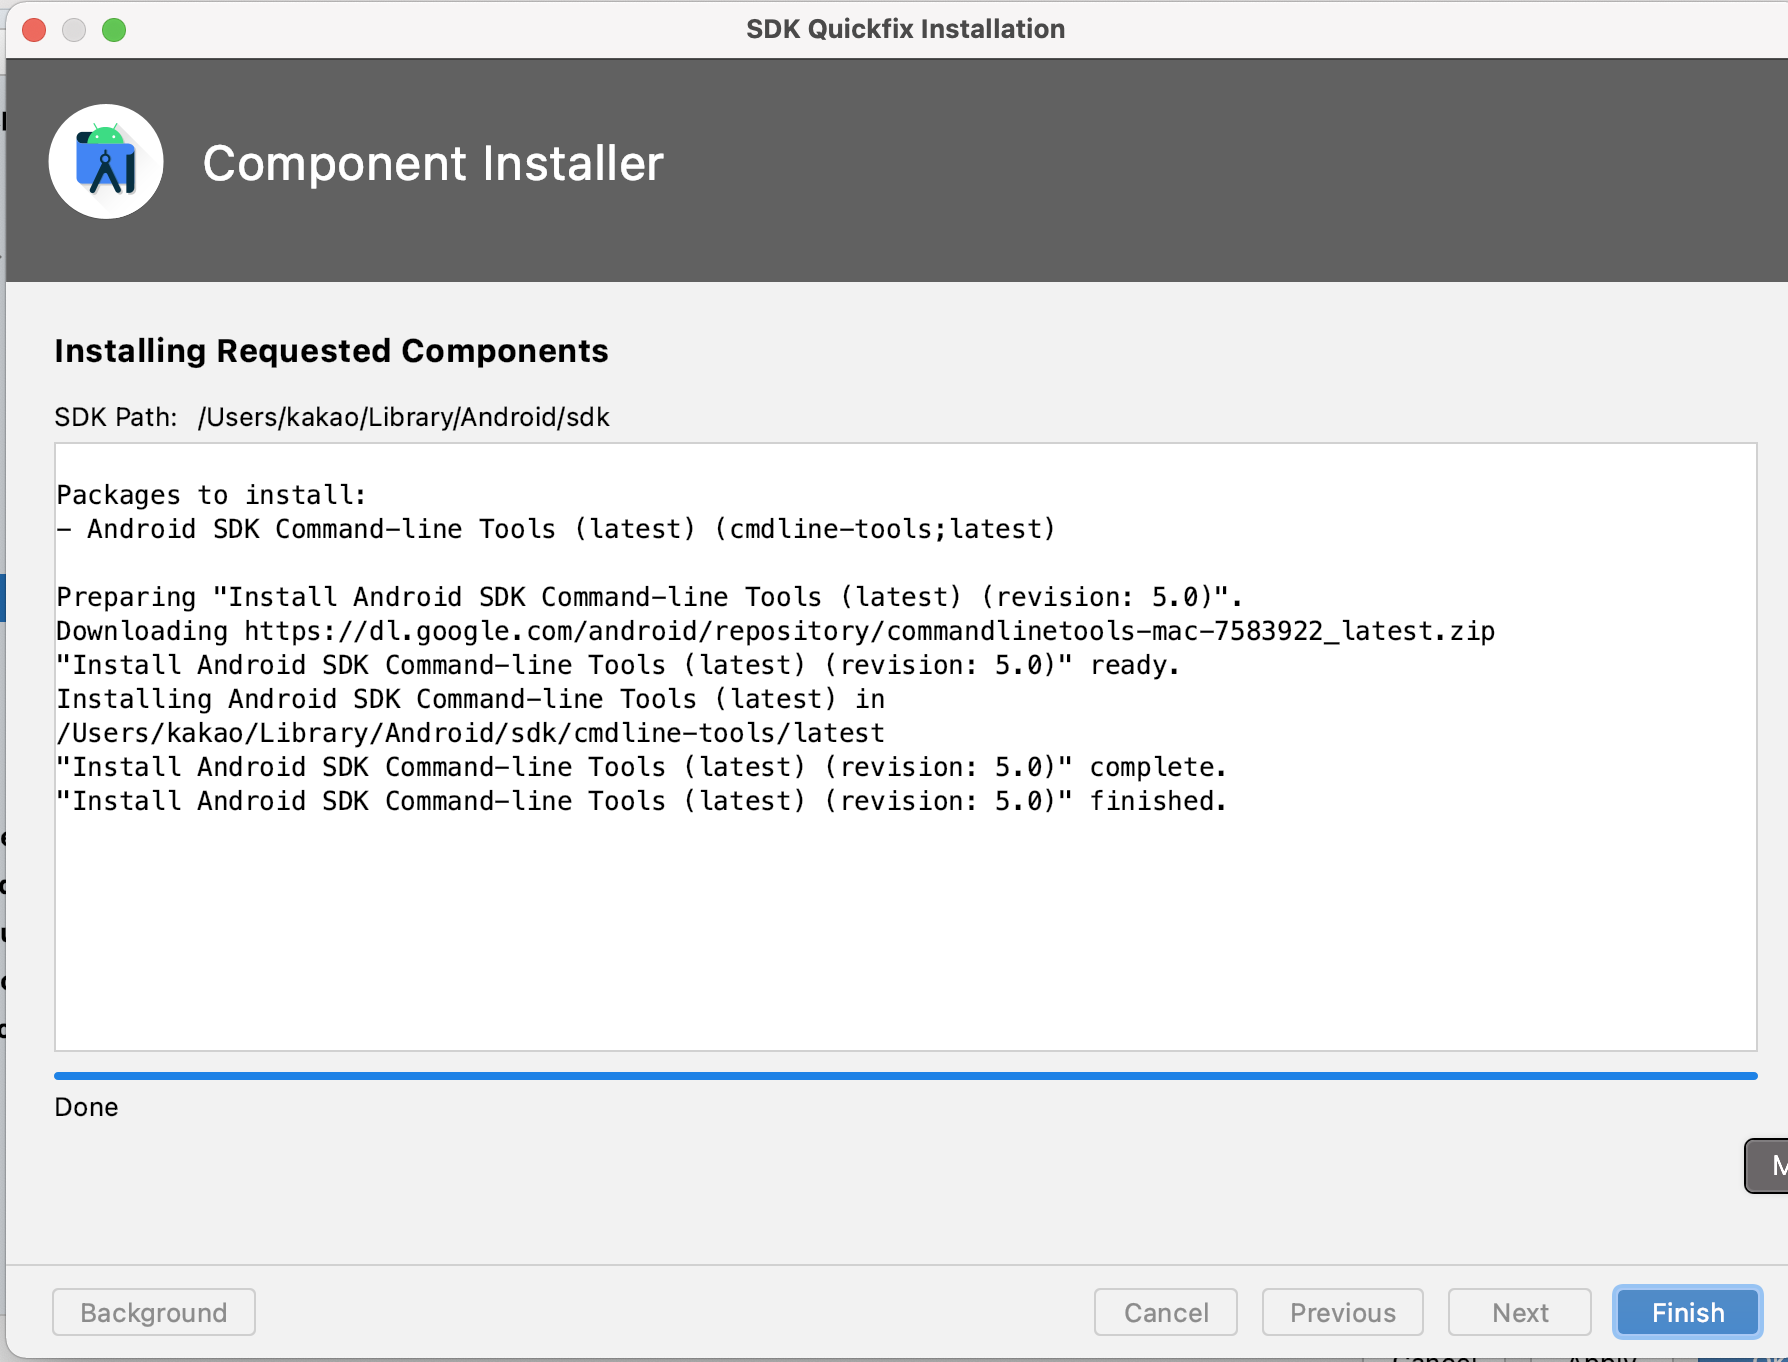1788x1362 pixels.
Task: Click the cmdline-tools/latest install path line
Action: (x=470, y=733)
